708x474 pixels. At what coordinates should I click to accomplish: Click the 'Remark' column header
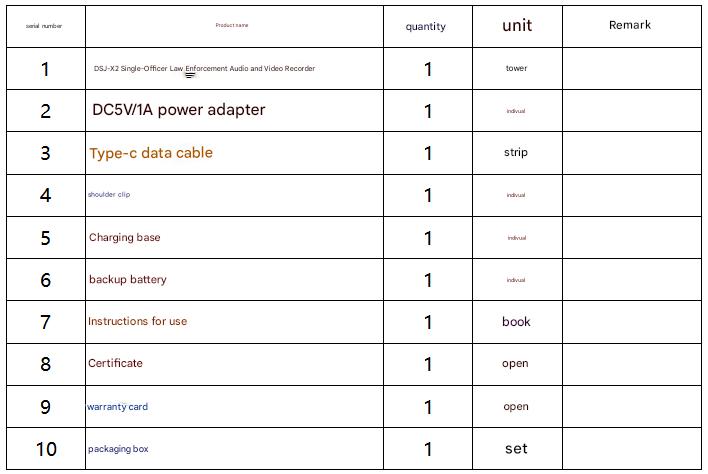coord(630,25)
